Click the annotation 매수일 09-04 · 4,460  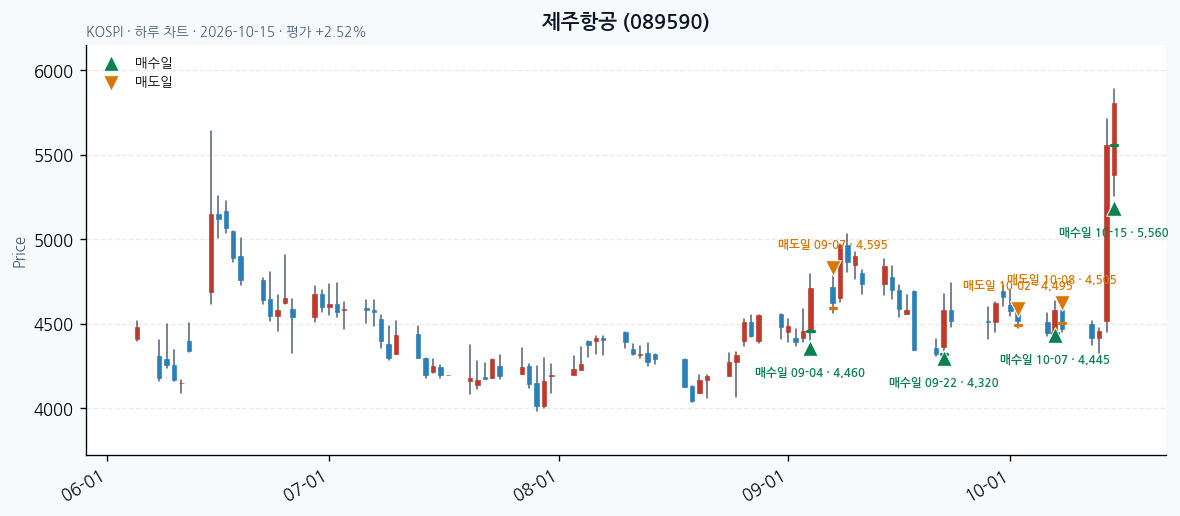810,372
